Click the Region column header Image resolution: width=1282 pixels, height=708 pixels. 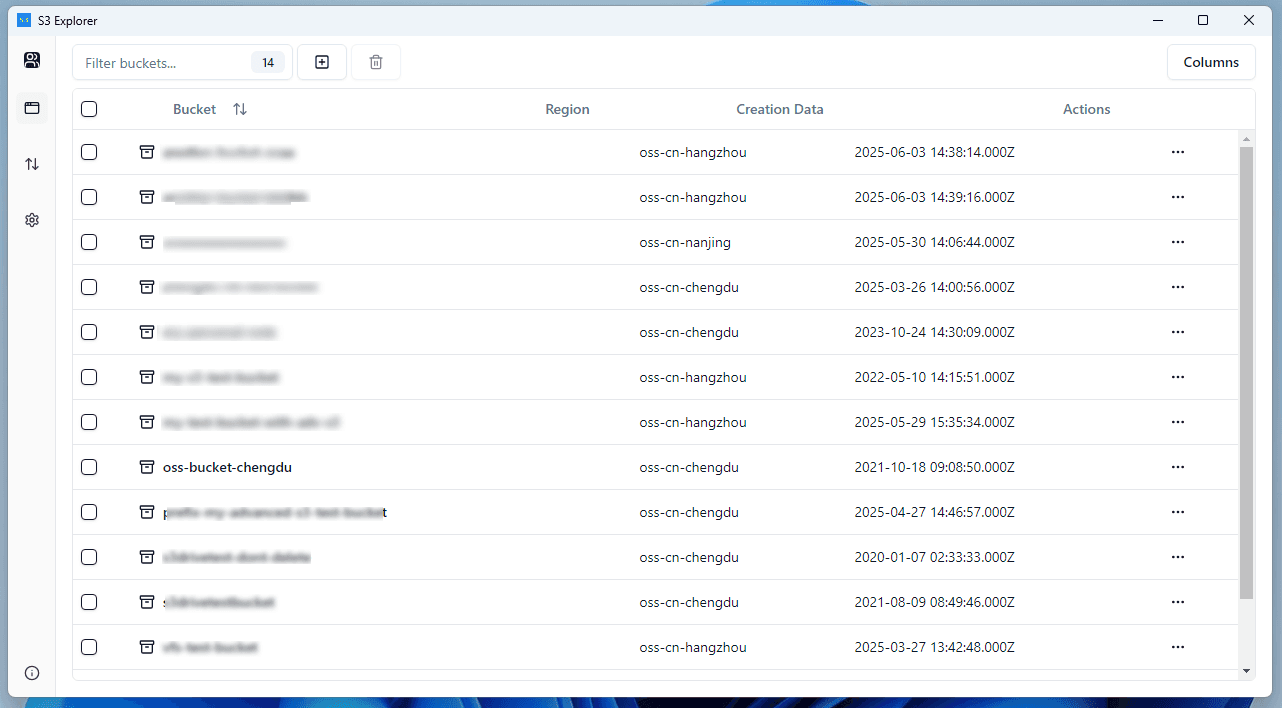pyautogui.click(x=567, y=109)
